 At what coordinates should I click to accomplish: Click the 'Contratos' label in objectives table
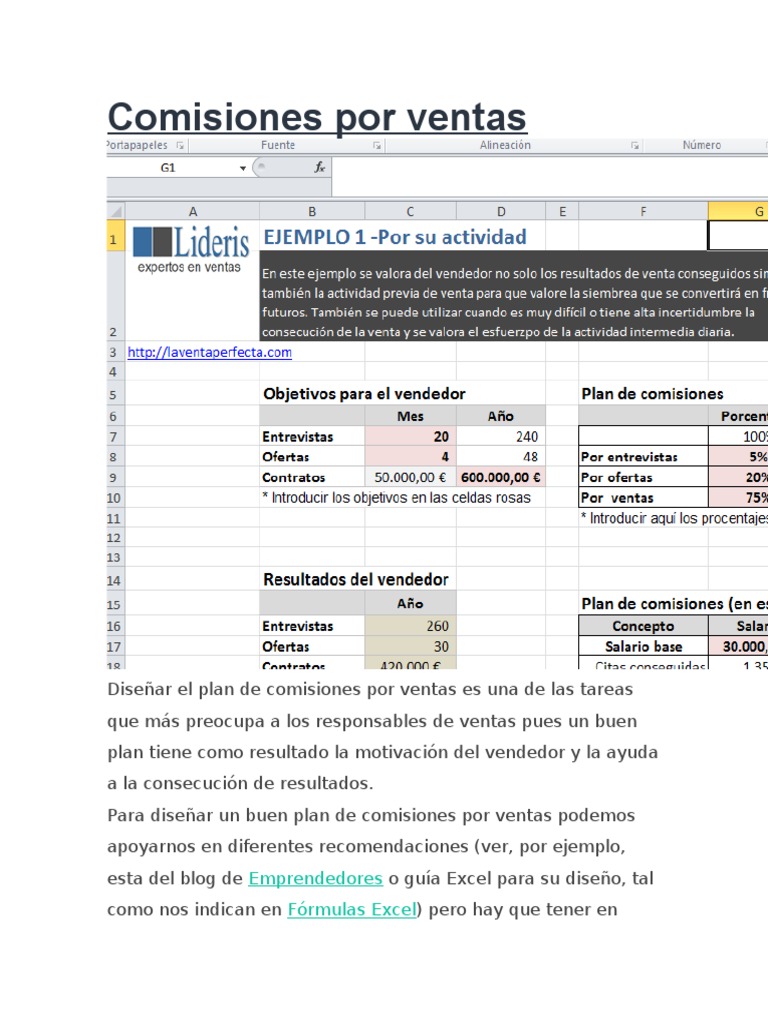pos(312,477)
